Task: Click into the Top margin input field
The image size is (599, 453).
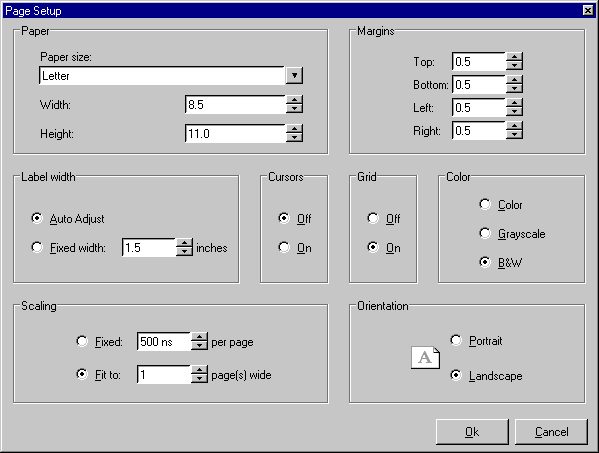Action: (x=479, y=61)
